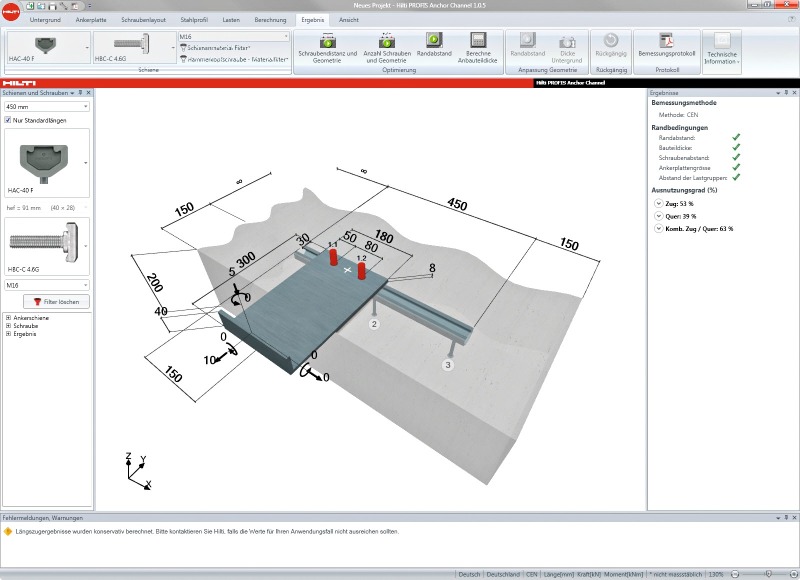Open the Hilti application menu button
The width and height of the screenshot is (800, 580).
(10, 12)
